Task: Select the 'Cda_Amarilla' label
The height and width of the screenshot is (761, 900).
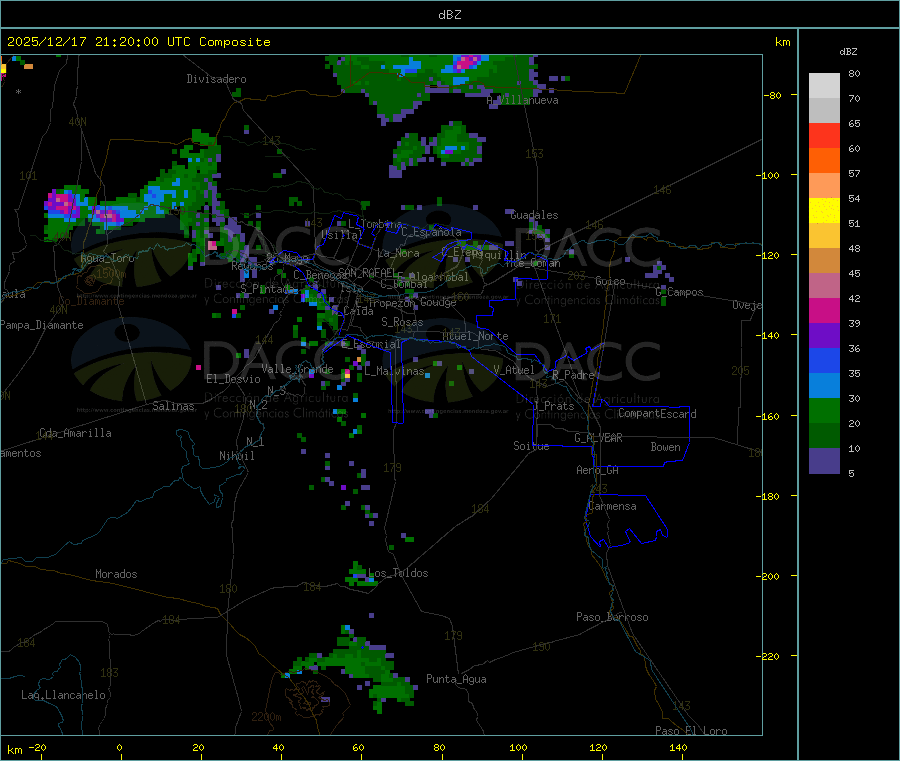Action: (x=75, y=433)
